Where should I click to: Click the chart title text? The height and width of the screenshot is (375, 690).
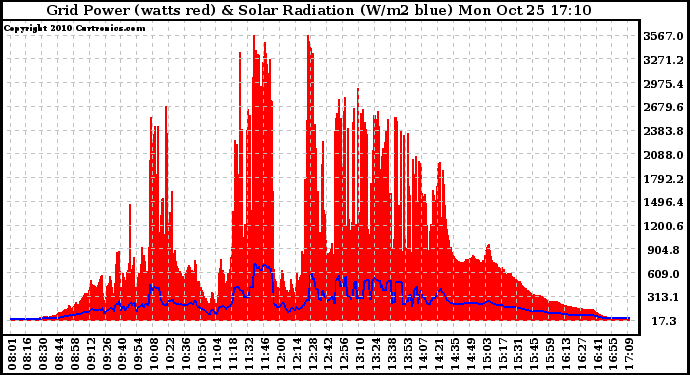[x=319, y=10]
